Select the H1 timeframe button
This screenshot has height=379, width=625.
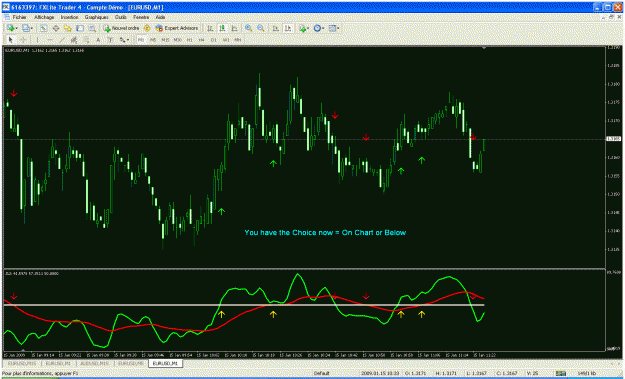[190, 40]
